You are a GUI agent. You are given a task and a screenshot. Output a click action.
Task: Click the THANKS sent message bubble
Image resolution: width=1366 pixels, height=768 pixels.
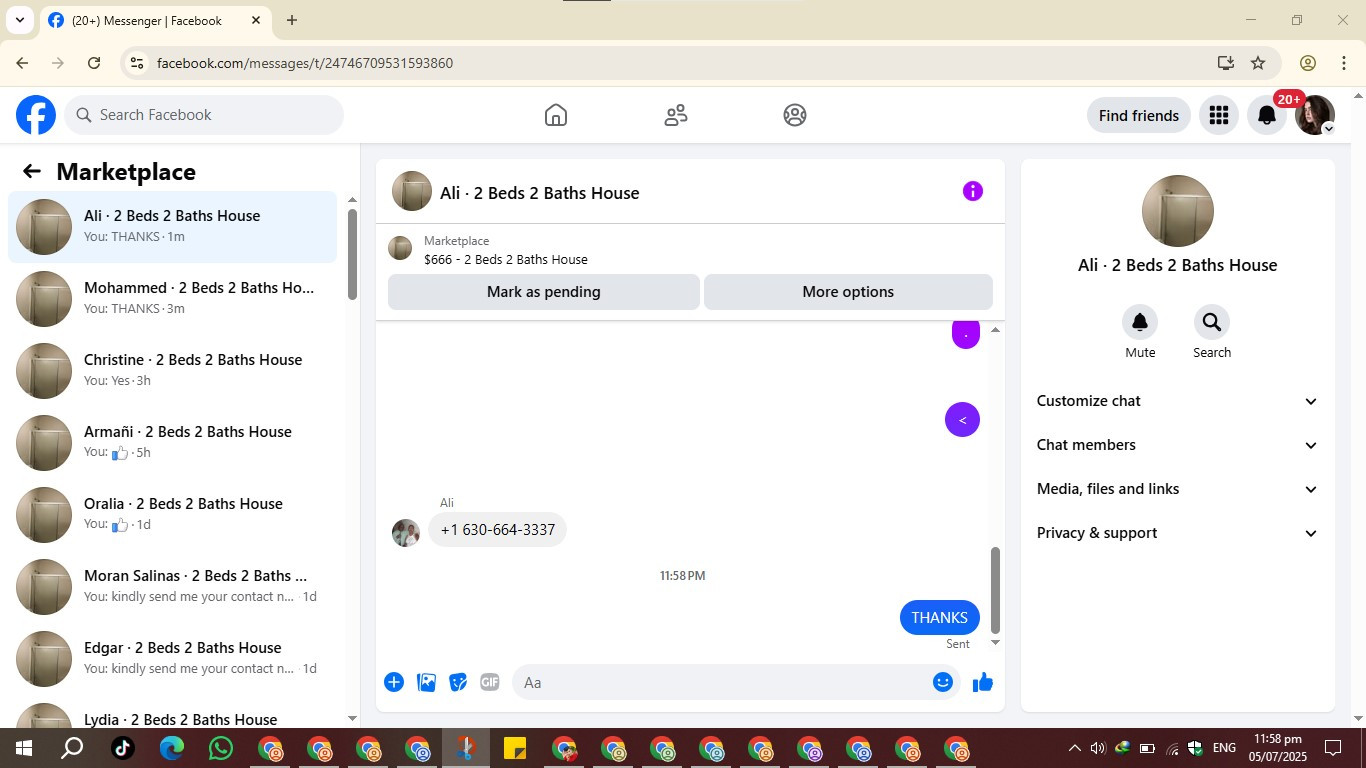[x=940, y=617]
